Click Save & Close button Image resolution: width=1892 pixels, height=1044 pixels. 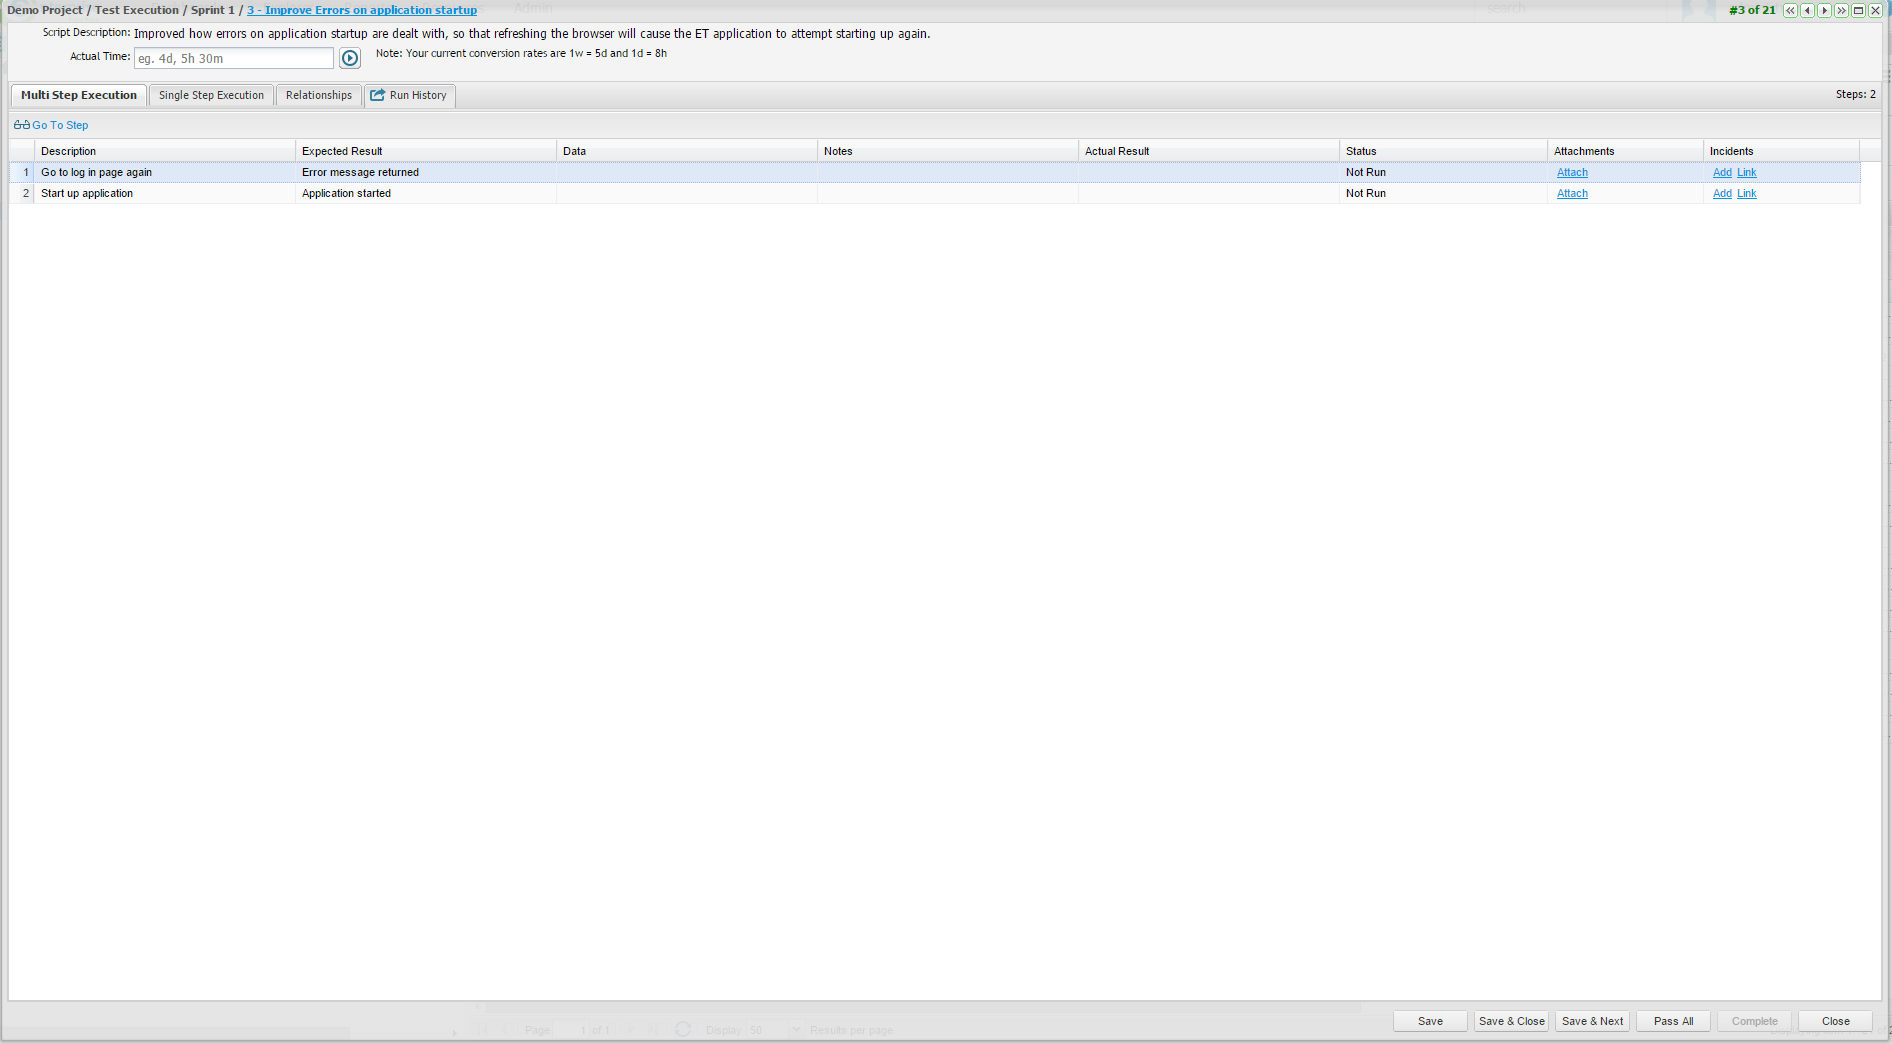pyautogui.click(x=1512, y=1021)
